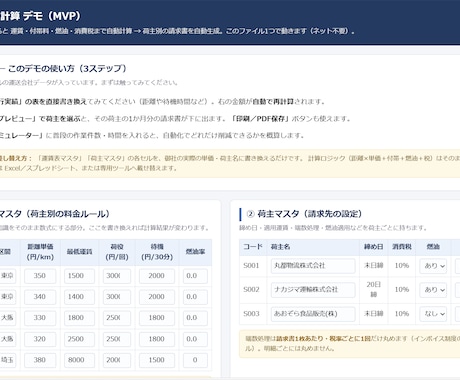
Task: Edit the 燃油率 field in the 350 row
Action: [x=195, y=276]
